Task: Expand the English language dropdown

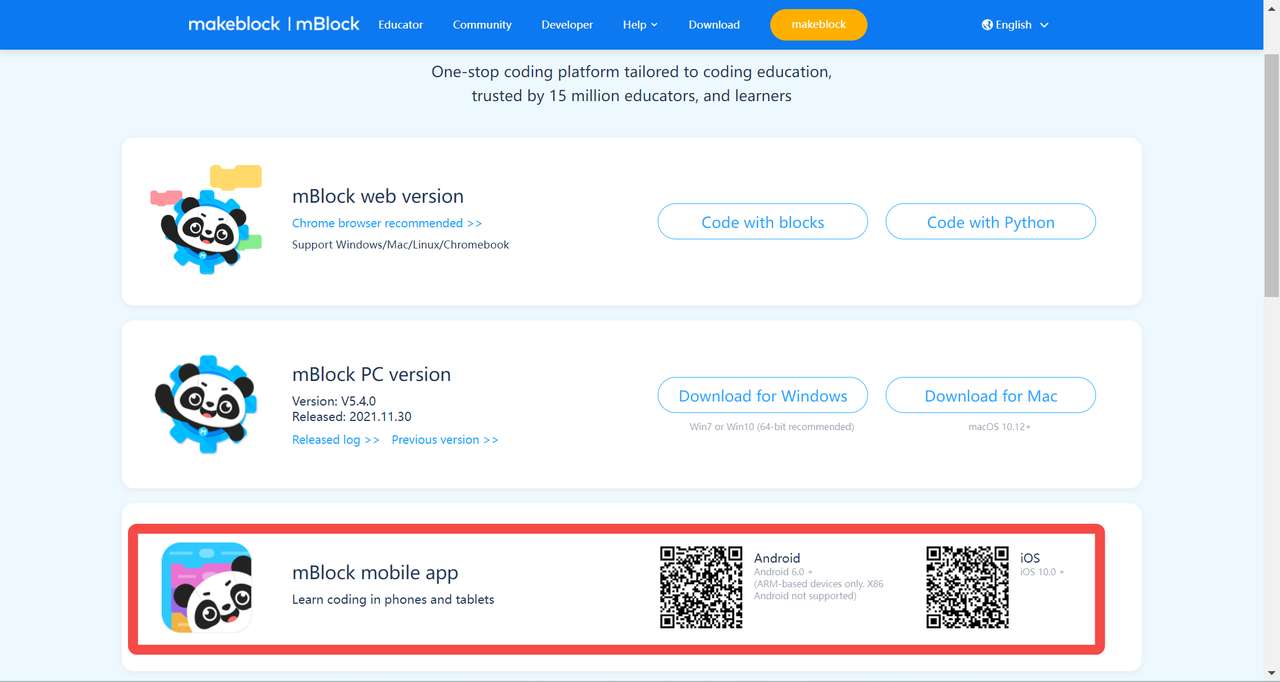Action: (1016, 25)
